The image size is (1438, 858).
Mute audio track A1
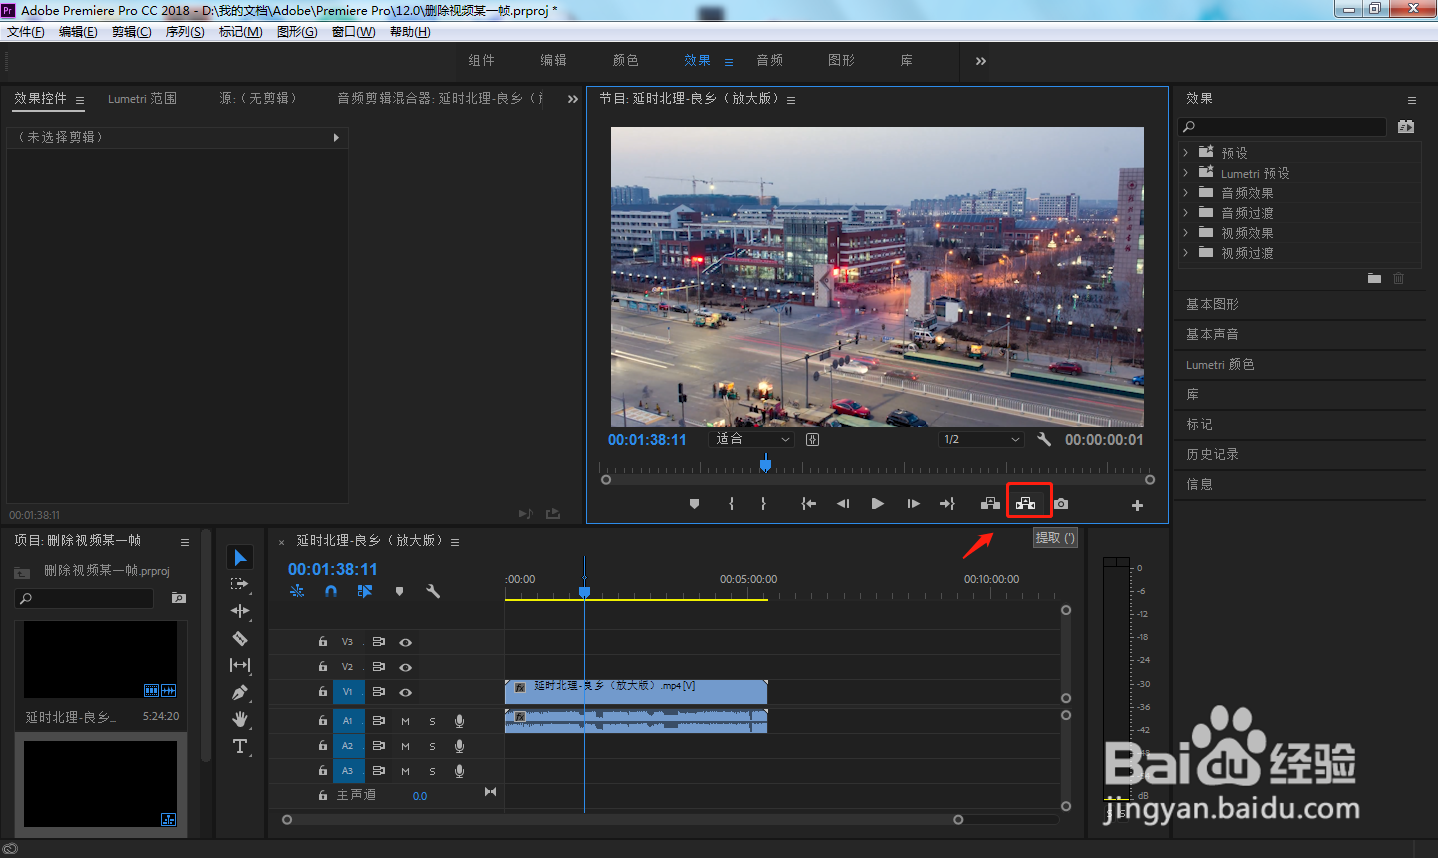click(x=405, y=721)
